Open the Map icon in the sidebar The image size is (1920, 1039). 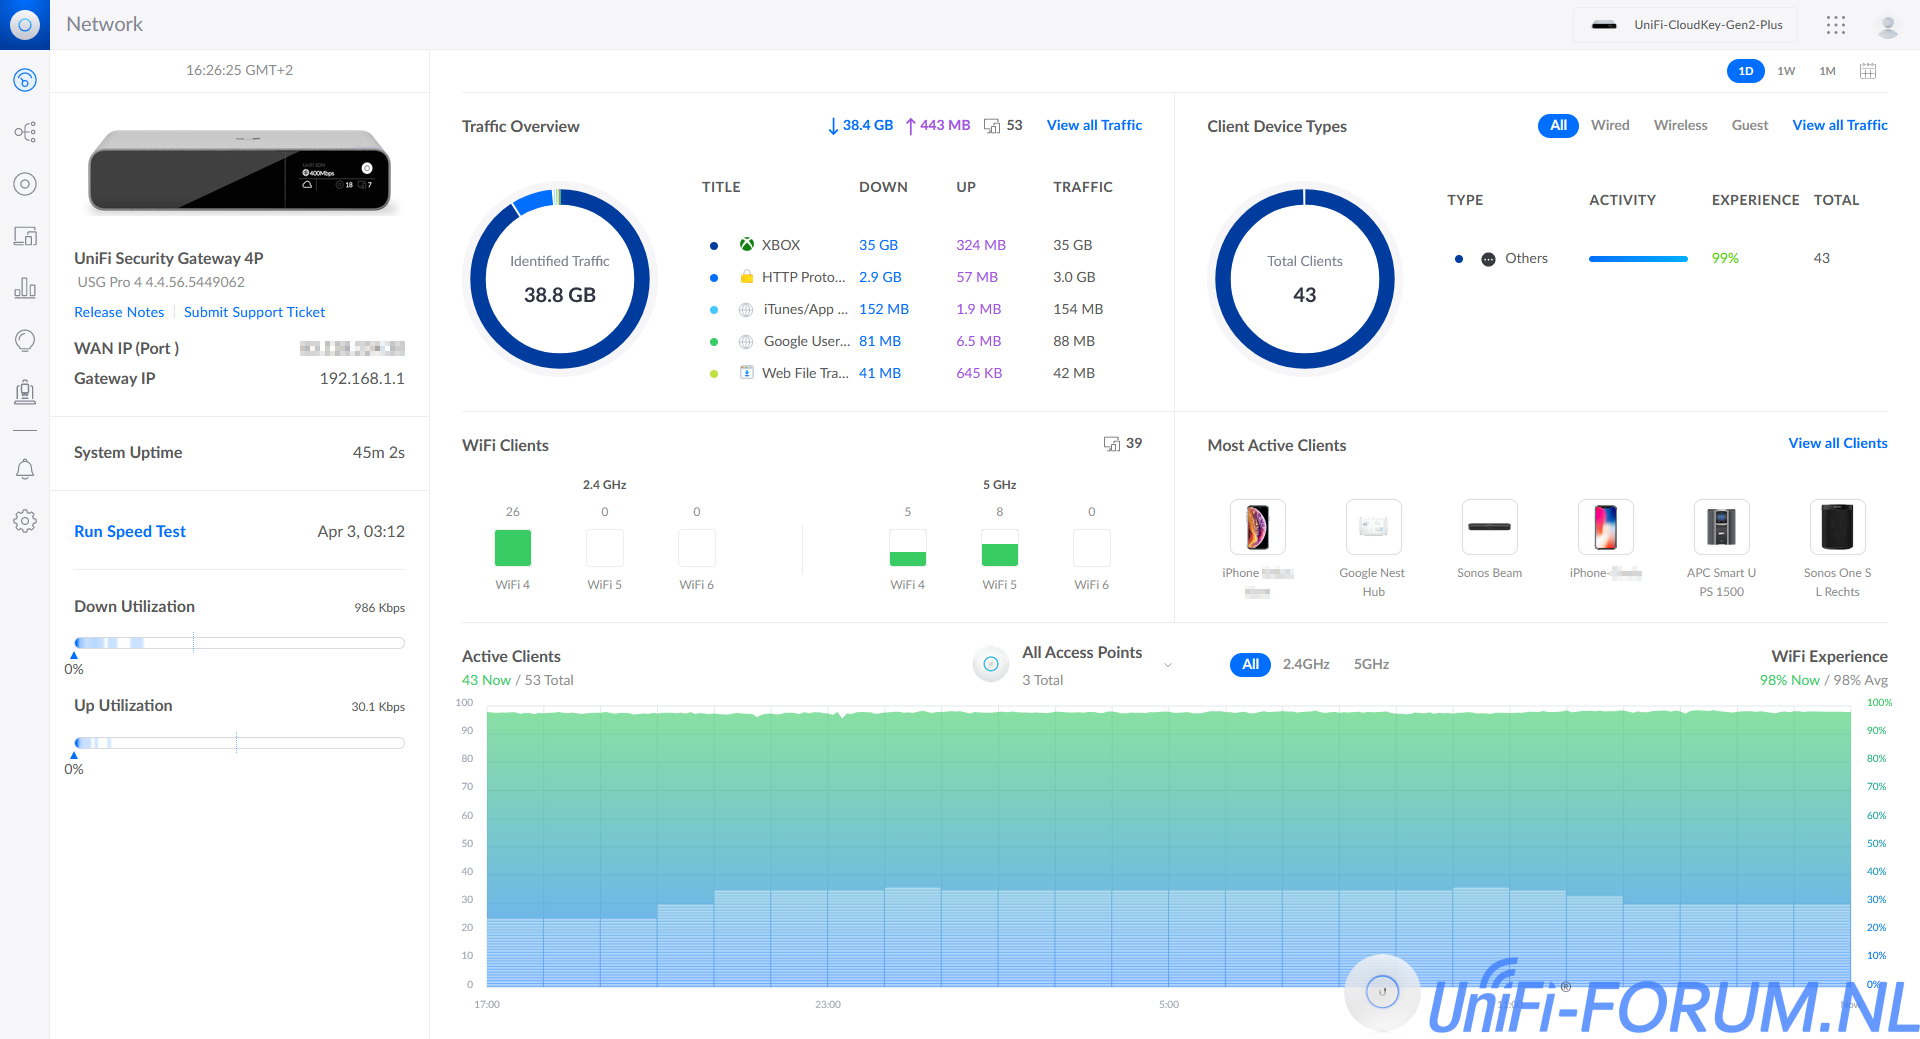coord(25,184)
